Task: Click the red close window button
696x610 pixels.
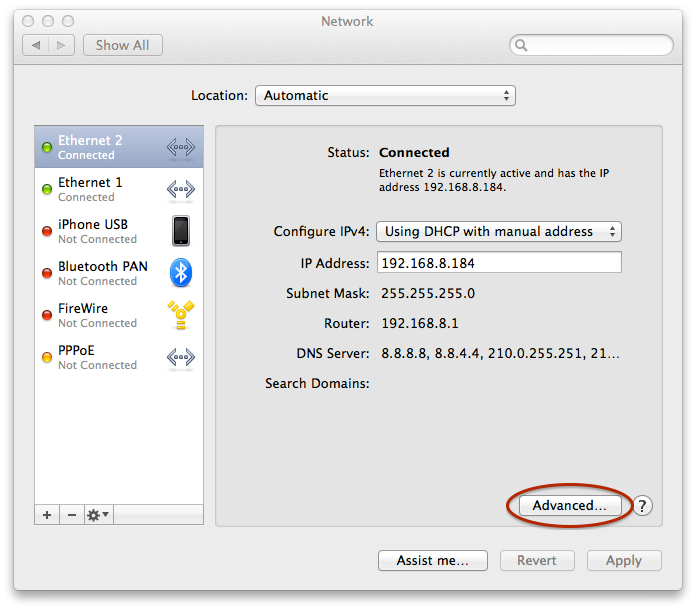Action: [28, 21]
